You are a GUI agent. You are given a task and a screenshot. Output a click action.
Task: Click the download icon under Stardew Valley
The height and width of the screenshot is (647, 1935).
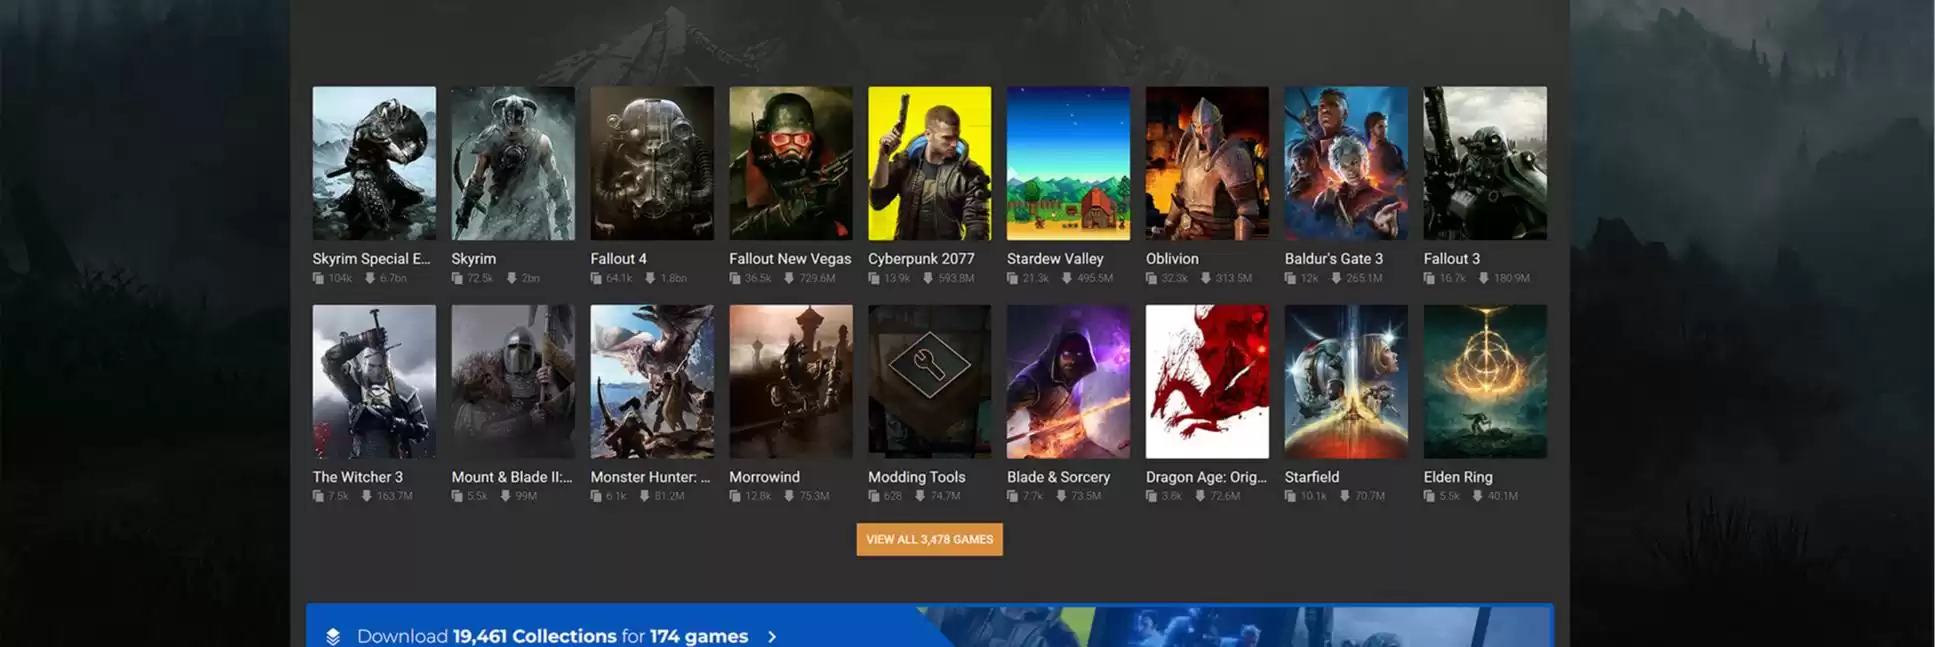(1067, 278)
